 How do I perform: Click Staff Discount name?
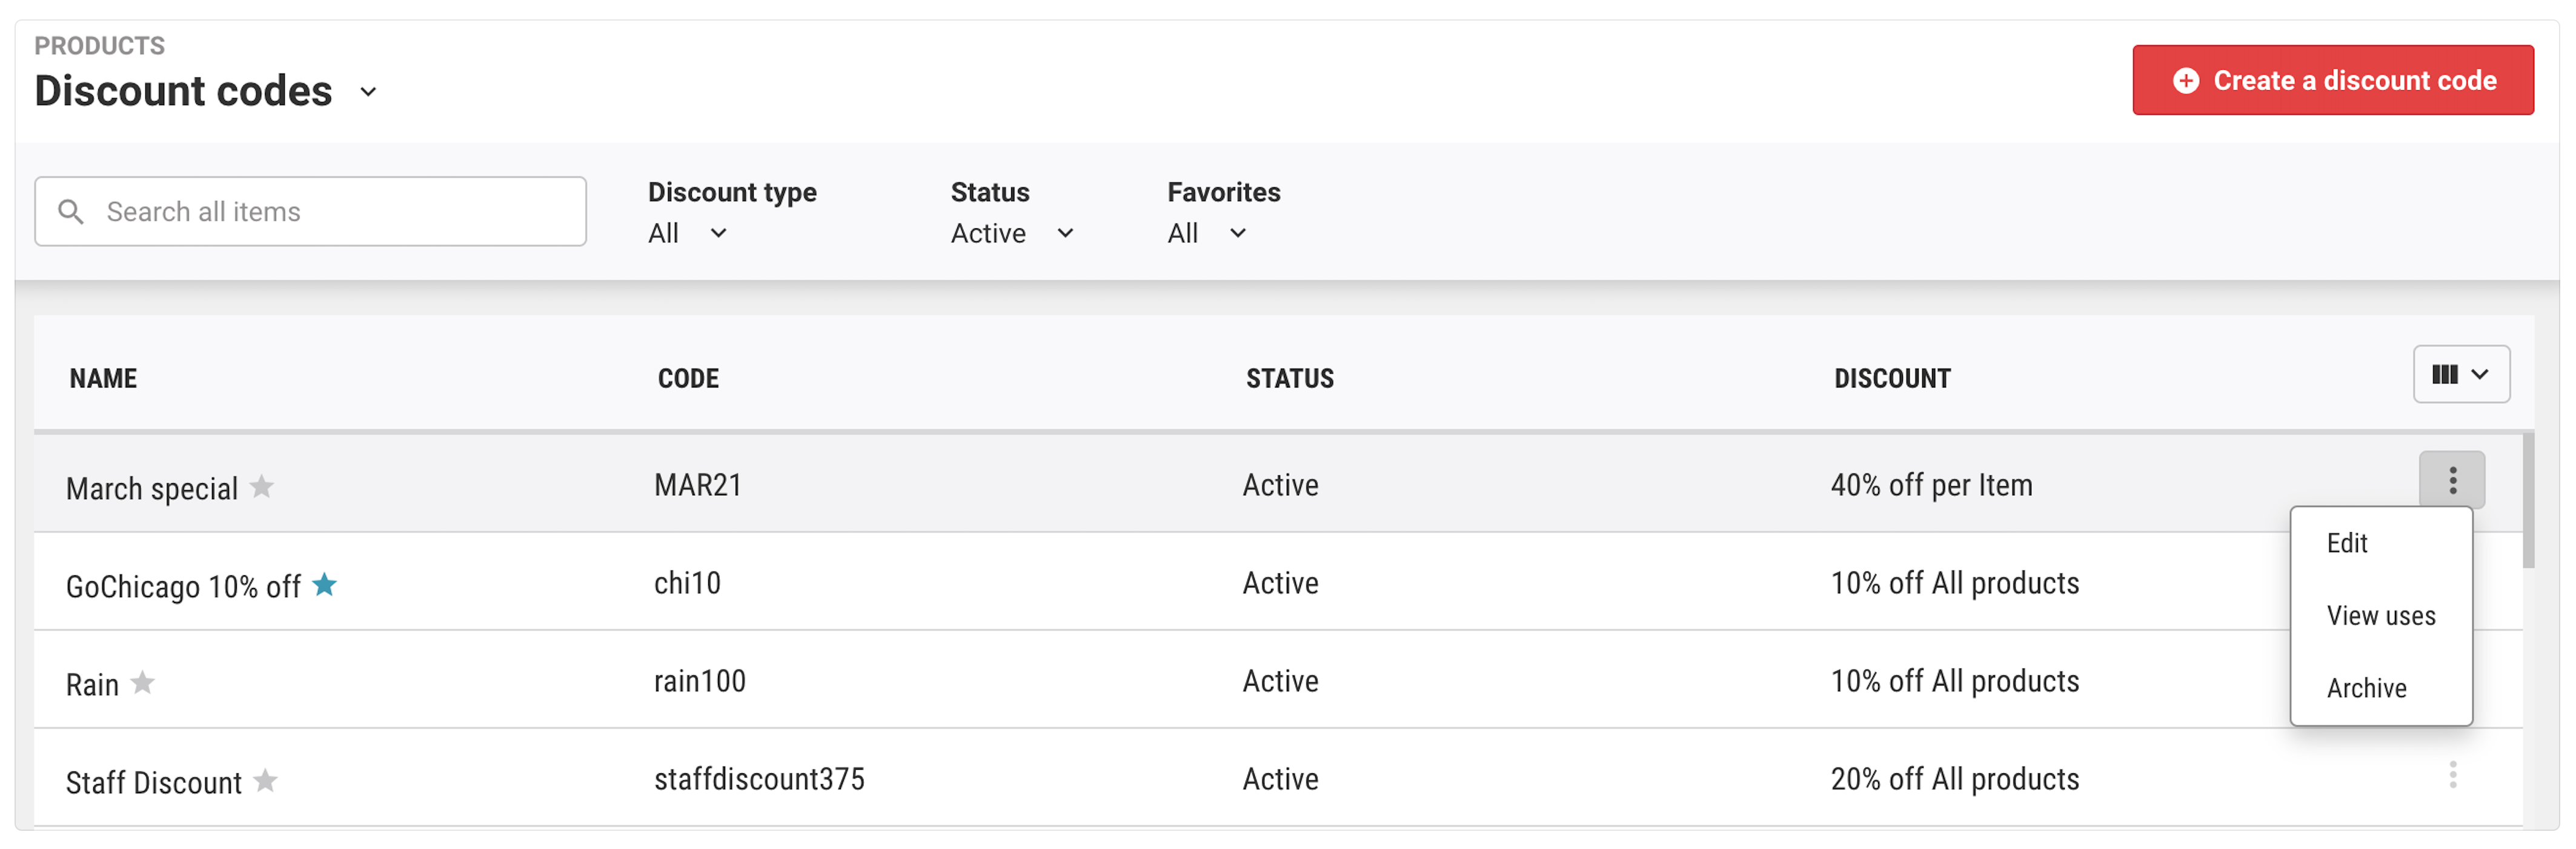154,783
